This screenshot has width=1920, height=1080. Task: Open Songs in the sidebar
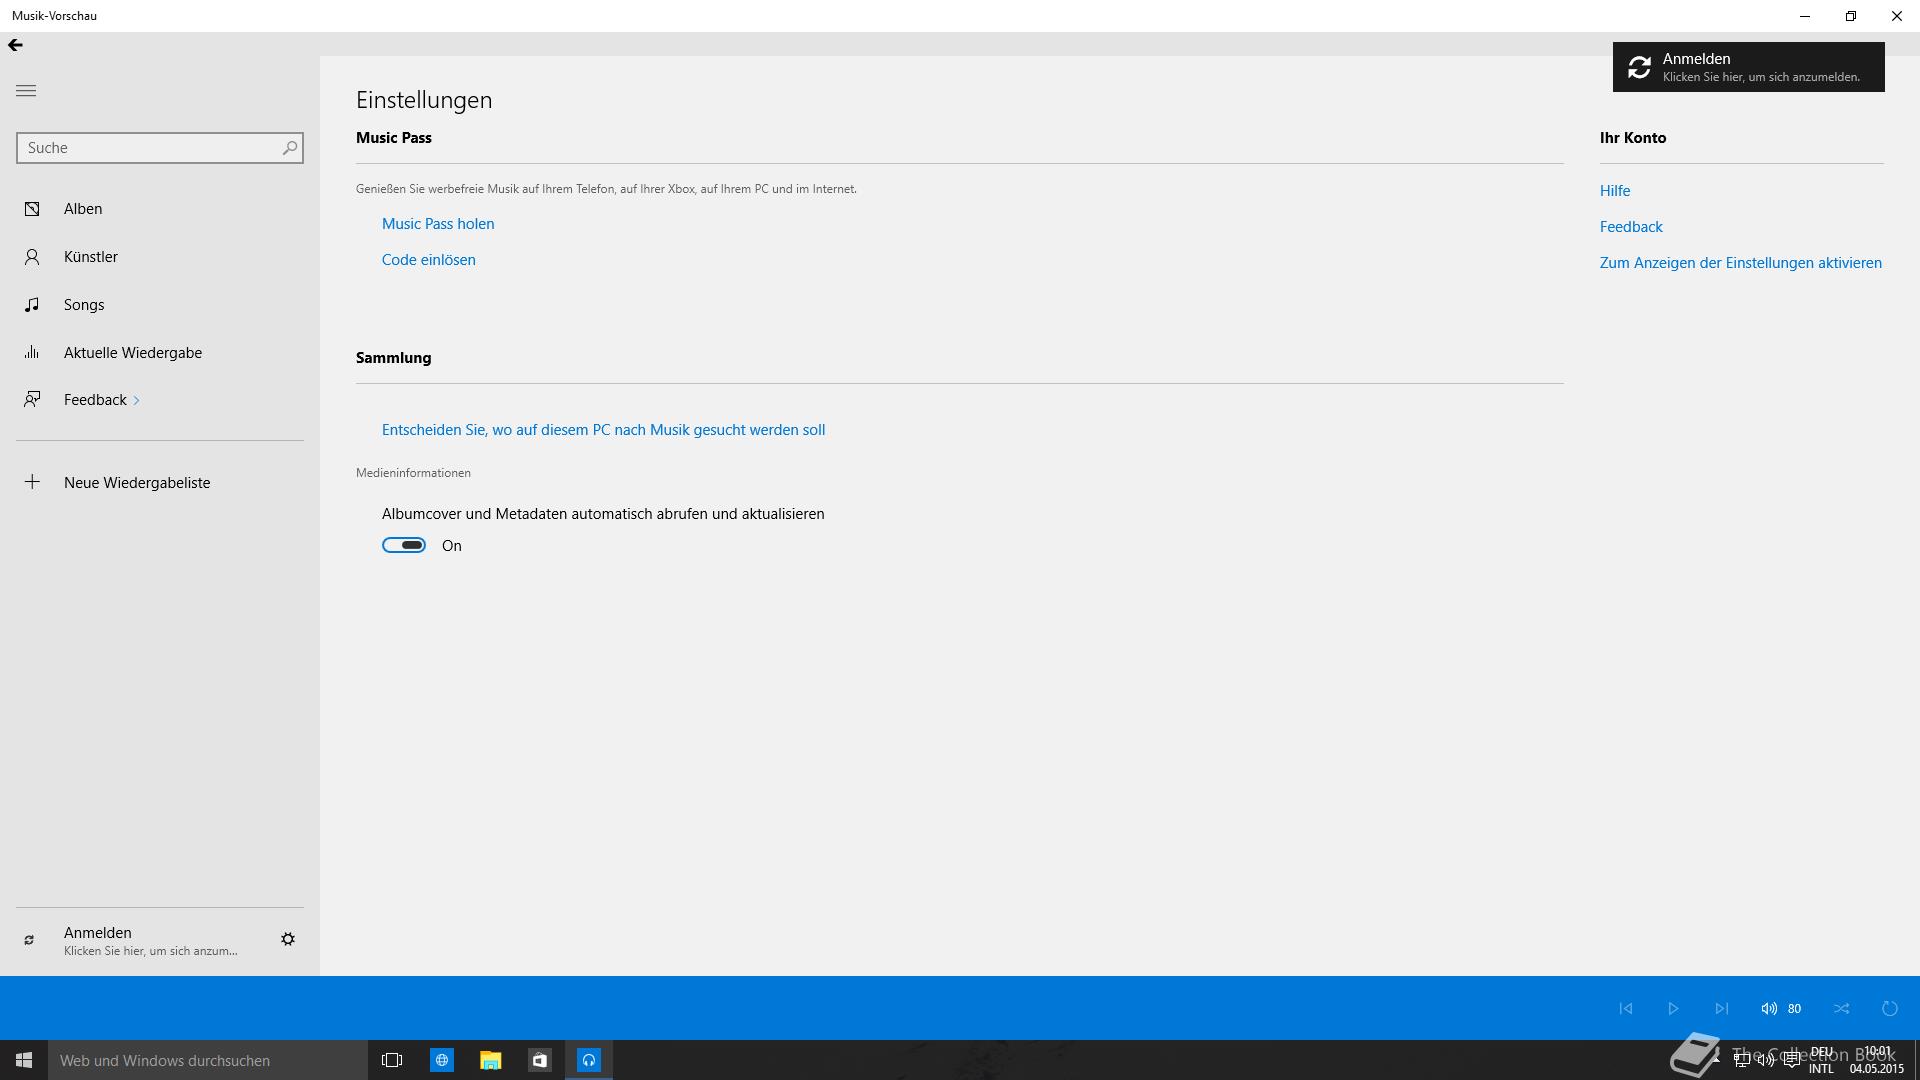tap(160, 305)
